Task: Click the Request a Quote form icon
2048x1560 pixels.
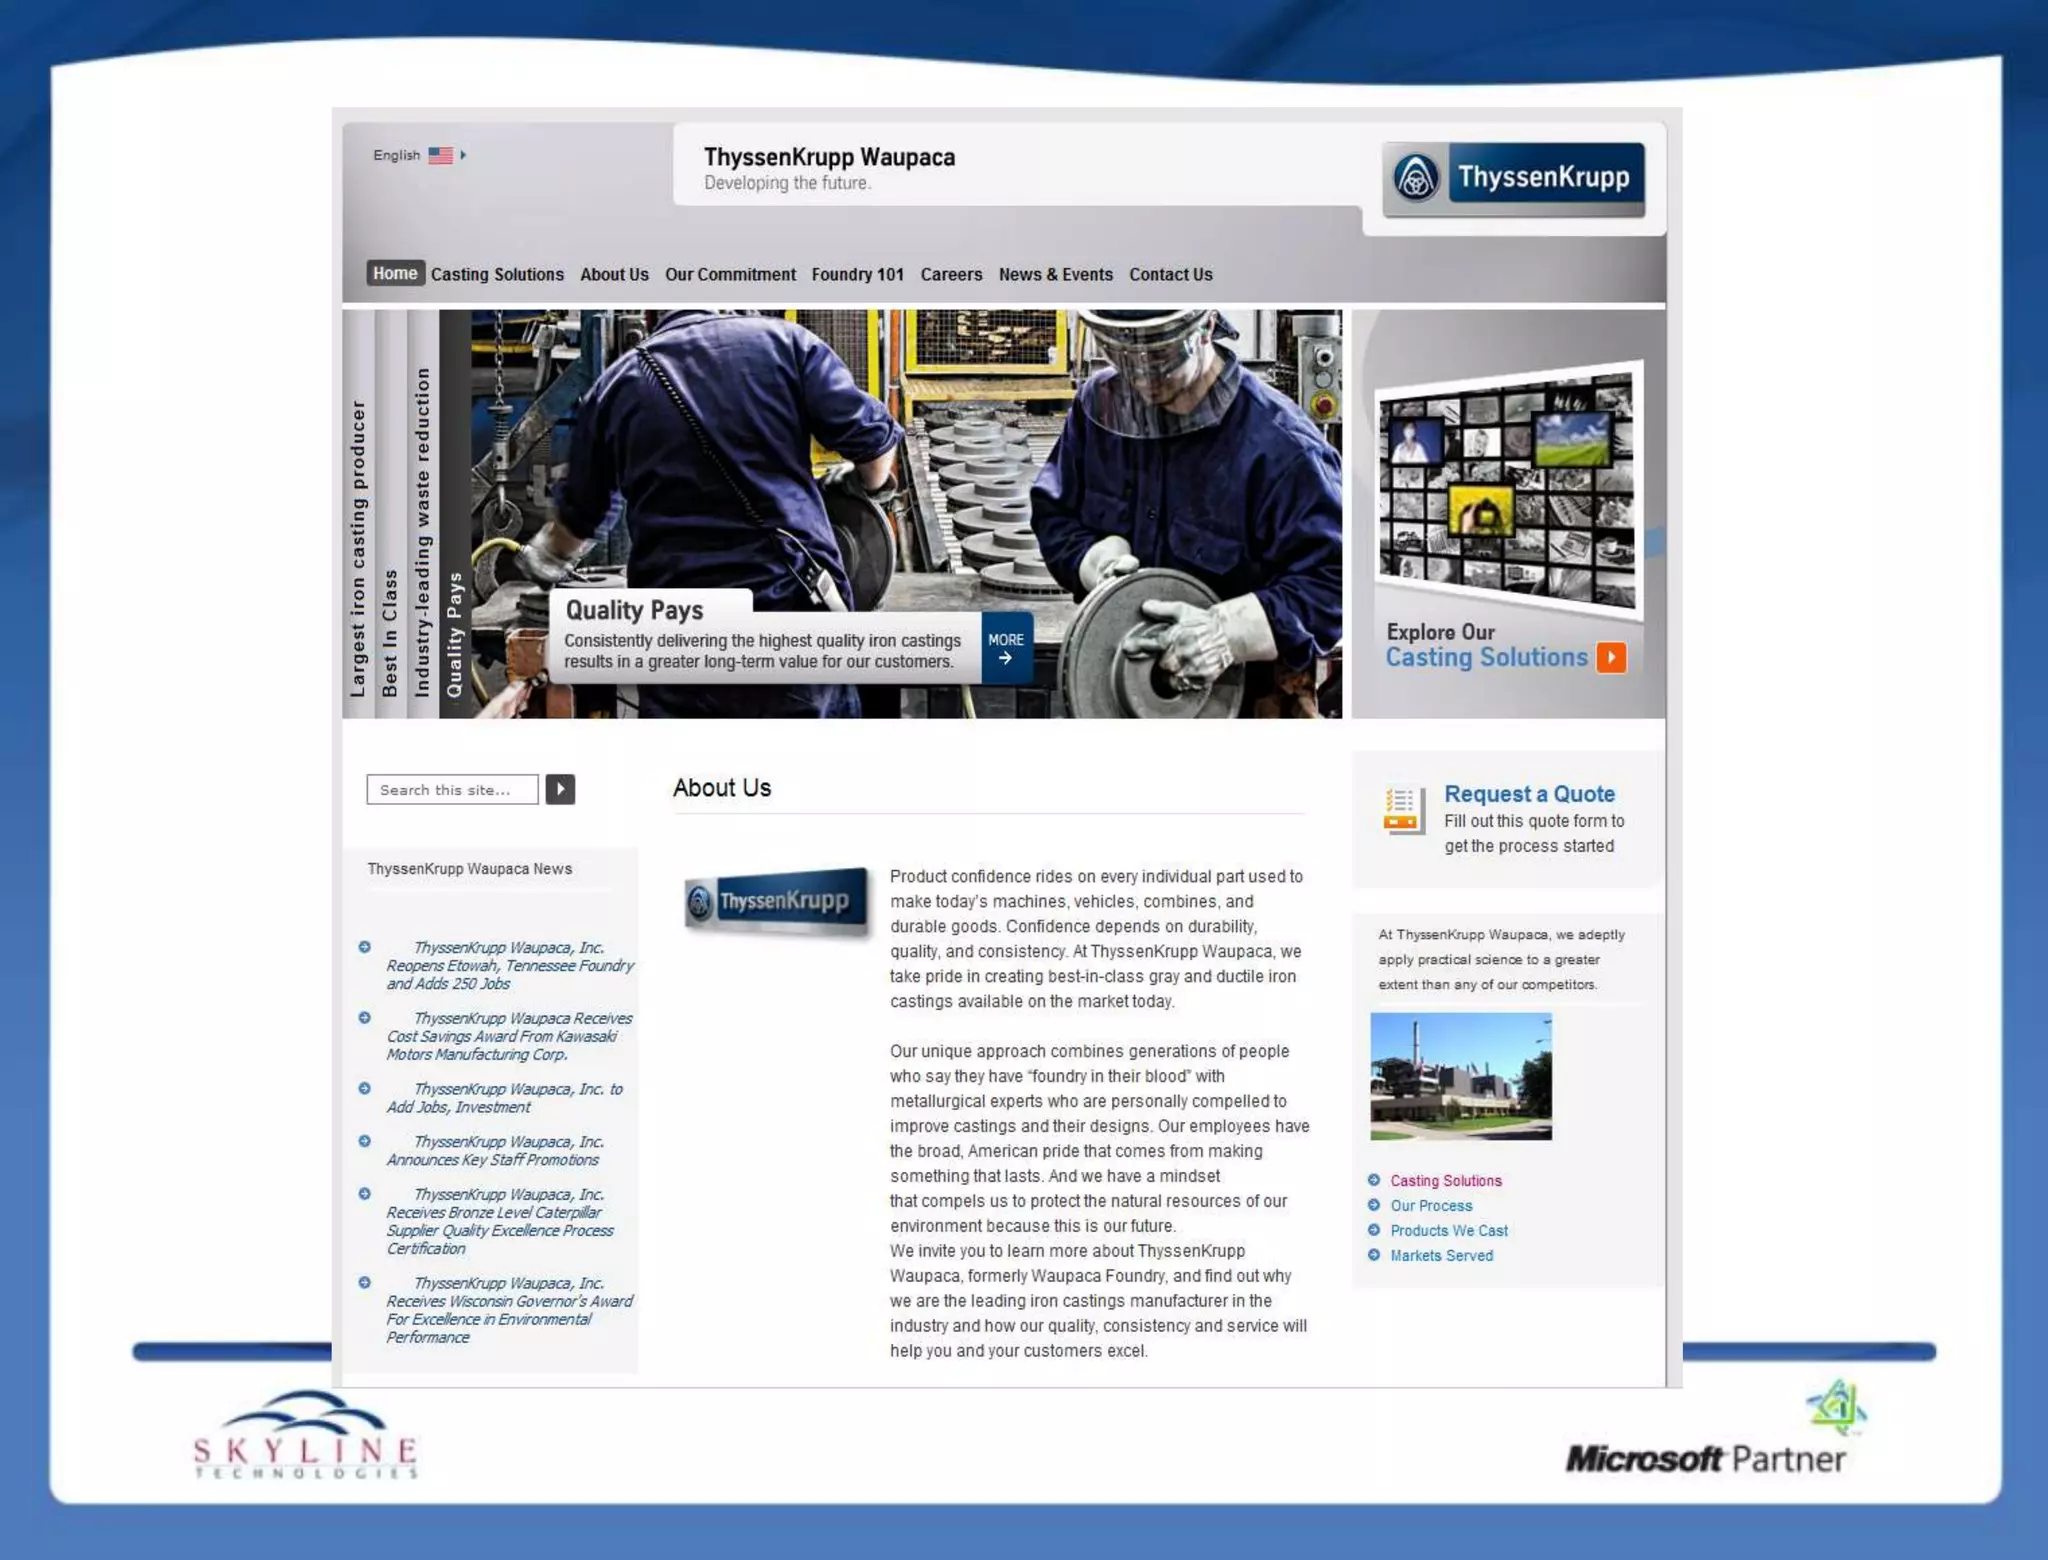Action: 1402,810
